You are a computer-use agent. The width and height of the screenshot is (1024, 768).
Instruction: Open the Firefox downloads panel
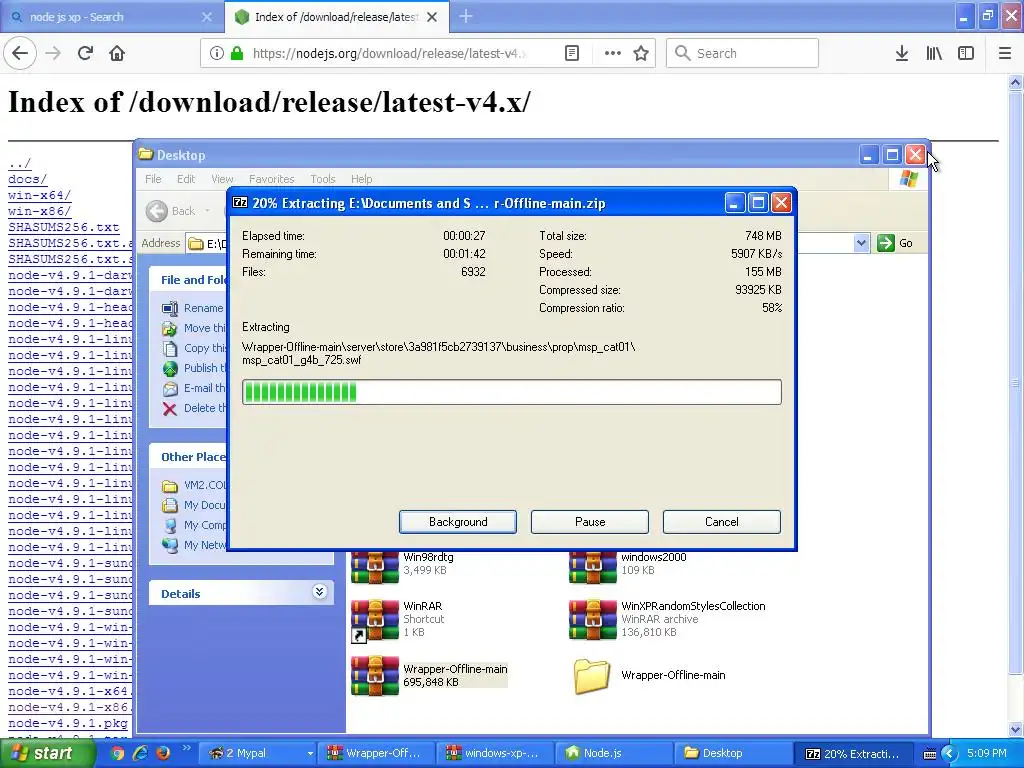(x=901, y=53)
